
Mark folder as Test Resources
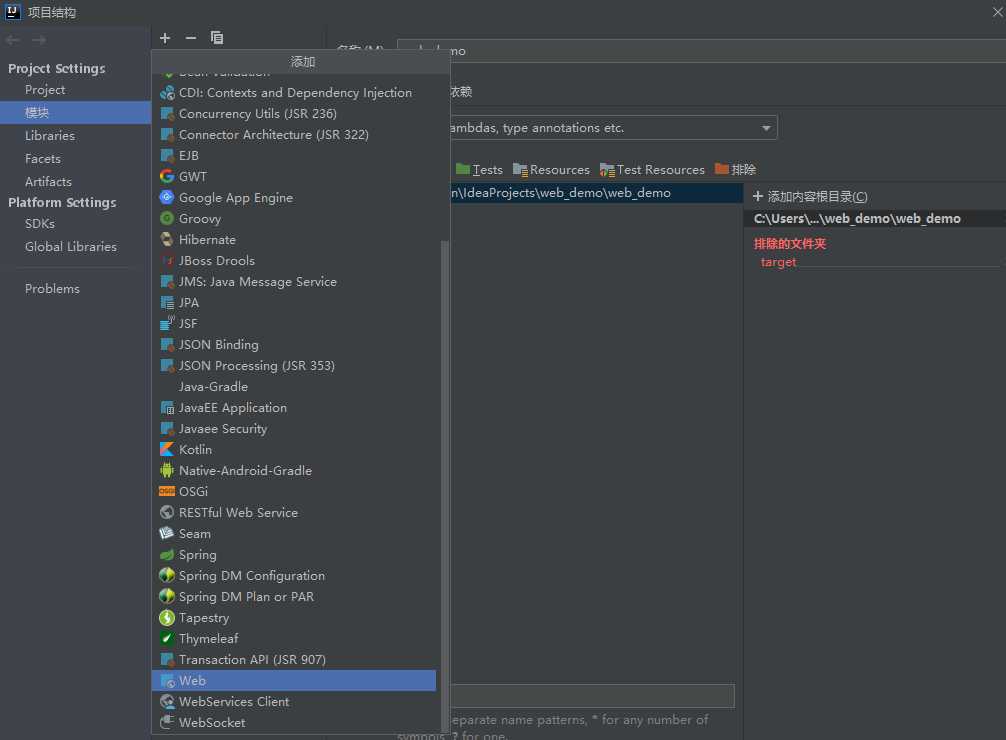tap(652, 169)
